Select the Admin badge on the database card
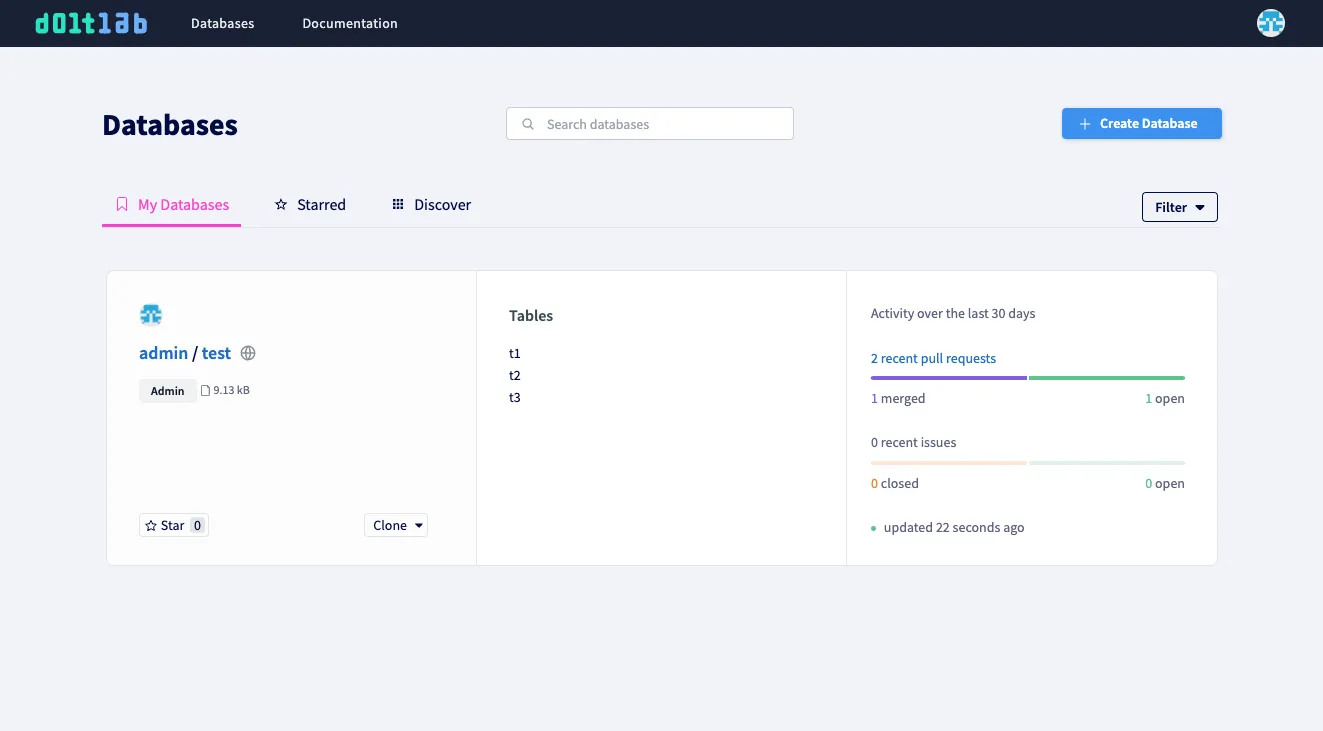 click(x=167, y=390)
